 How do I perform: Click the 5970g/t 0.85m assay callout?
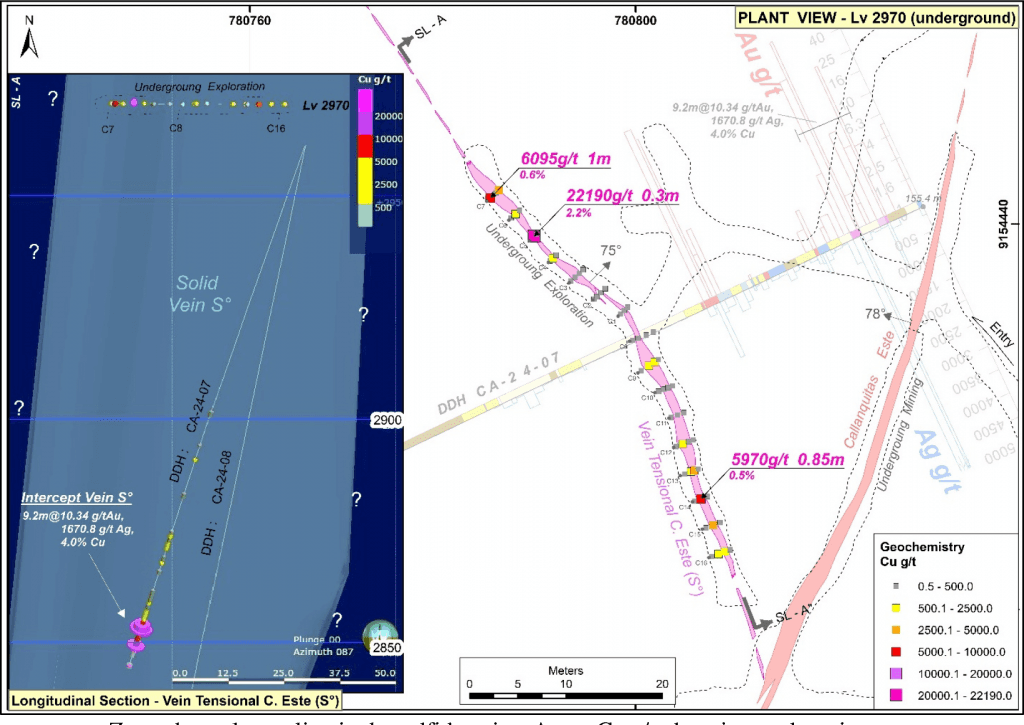(787, 459)
